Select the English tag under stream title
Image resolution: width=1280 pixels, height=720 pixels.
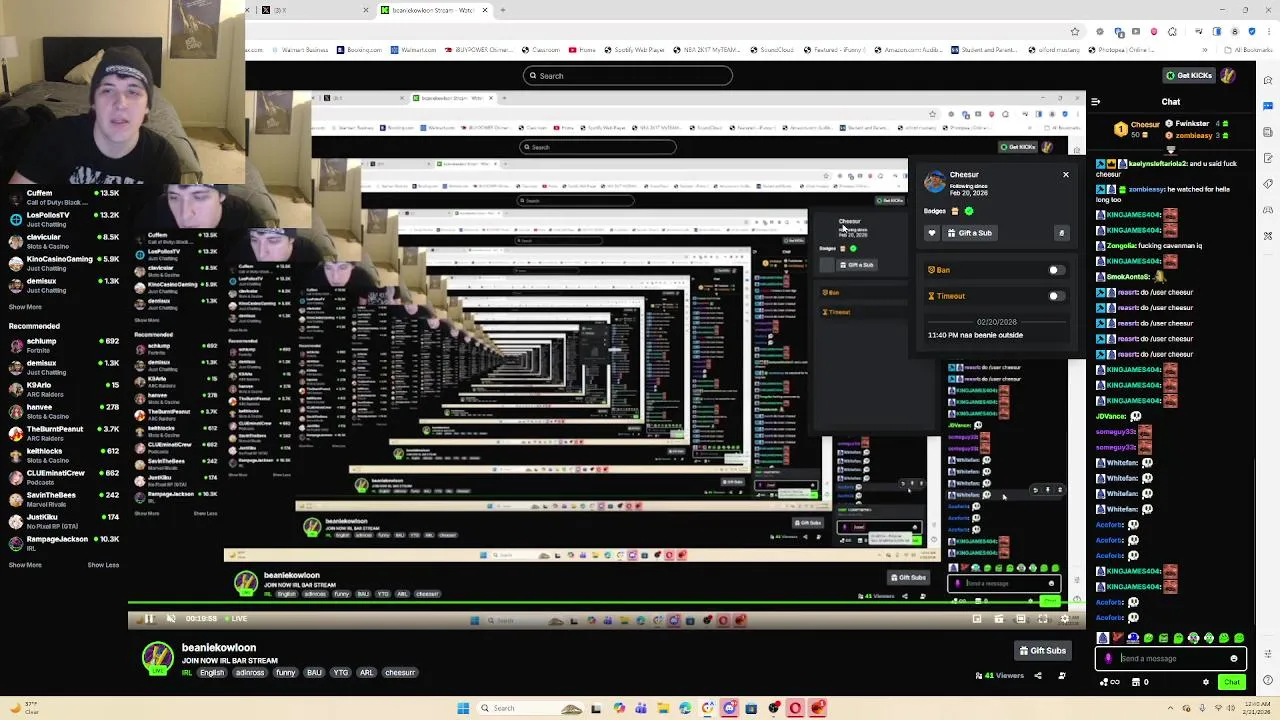[212, 672]
